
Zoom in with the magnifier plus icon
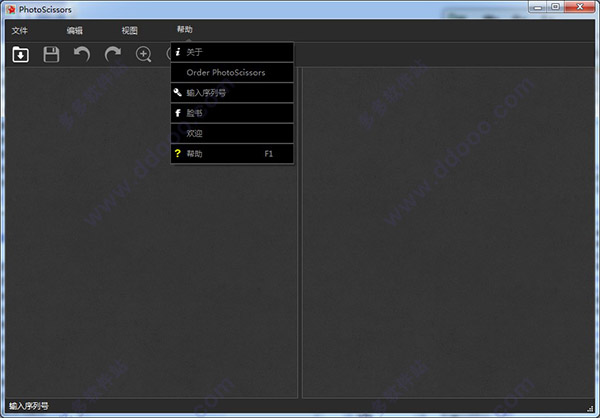click(143, 54)
